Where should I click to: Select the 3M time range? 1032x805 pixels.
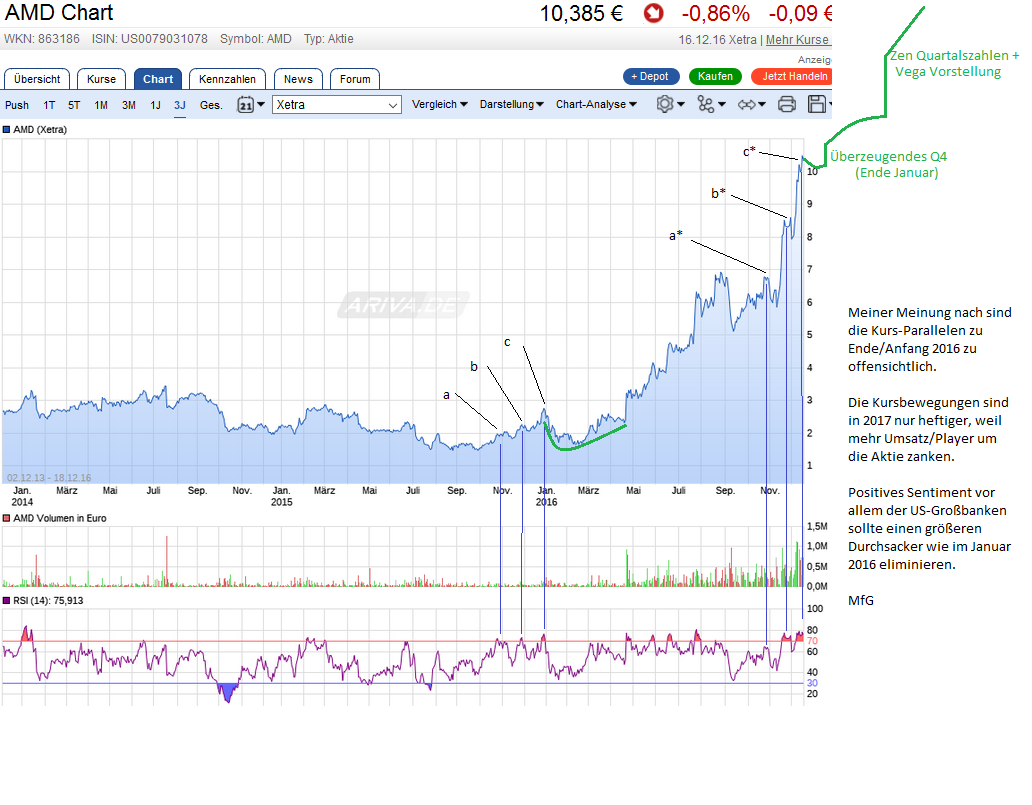pos(129,105)
